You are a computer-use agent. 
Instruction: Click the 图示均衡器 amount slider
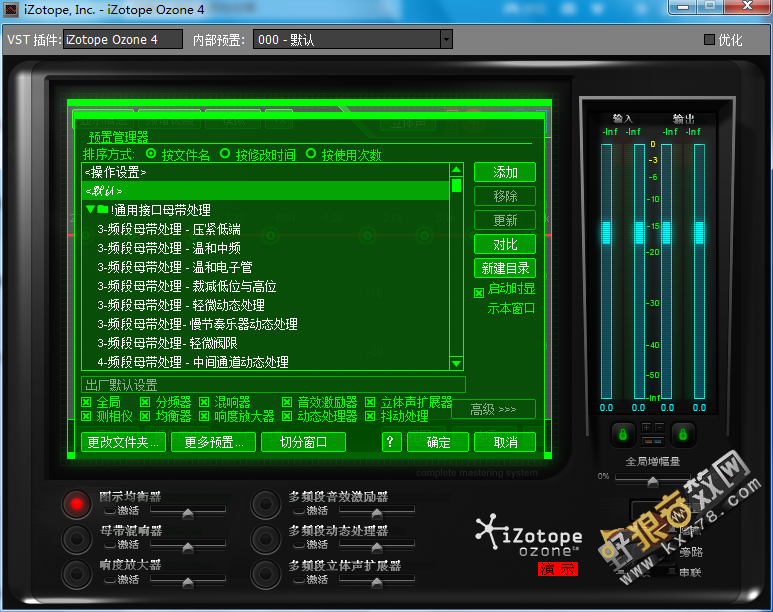click(188, 512)
